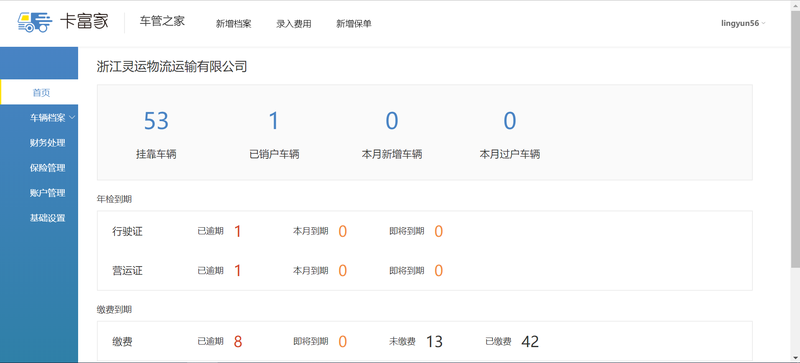The height and width of the screenshot is (363, 800).
Task: Open 财务处理 sidebar item
Action: pyautogui.click(x=47, y=143)
